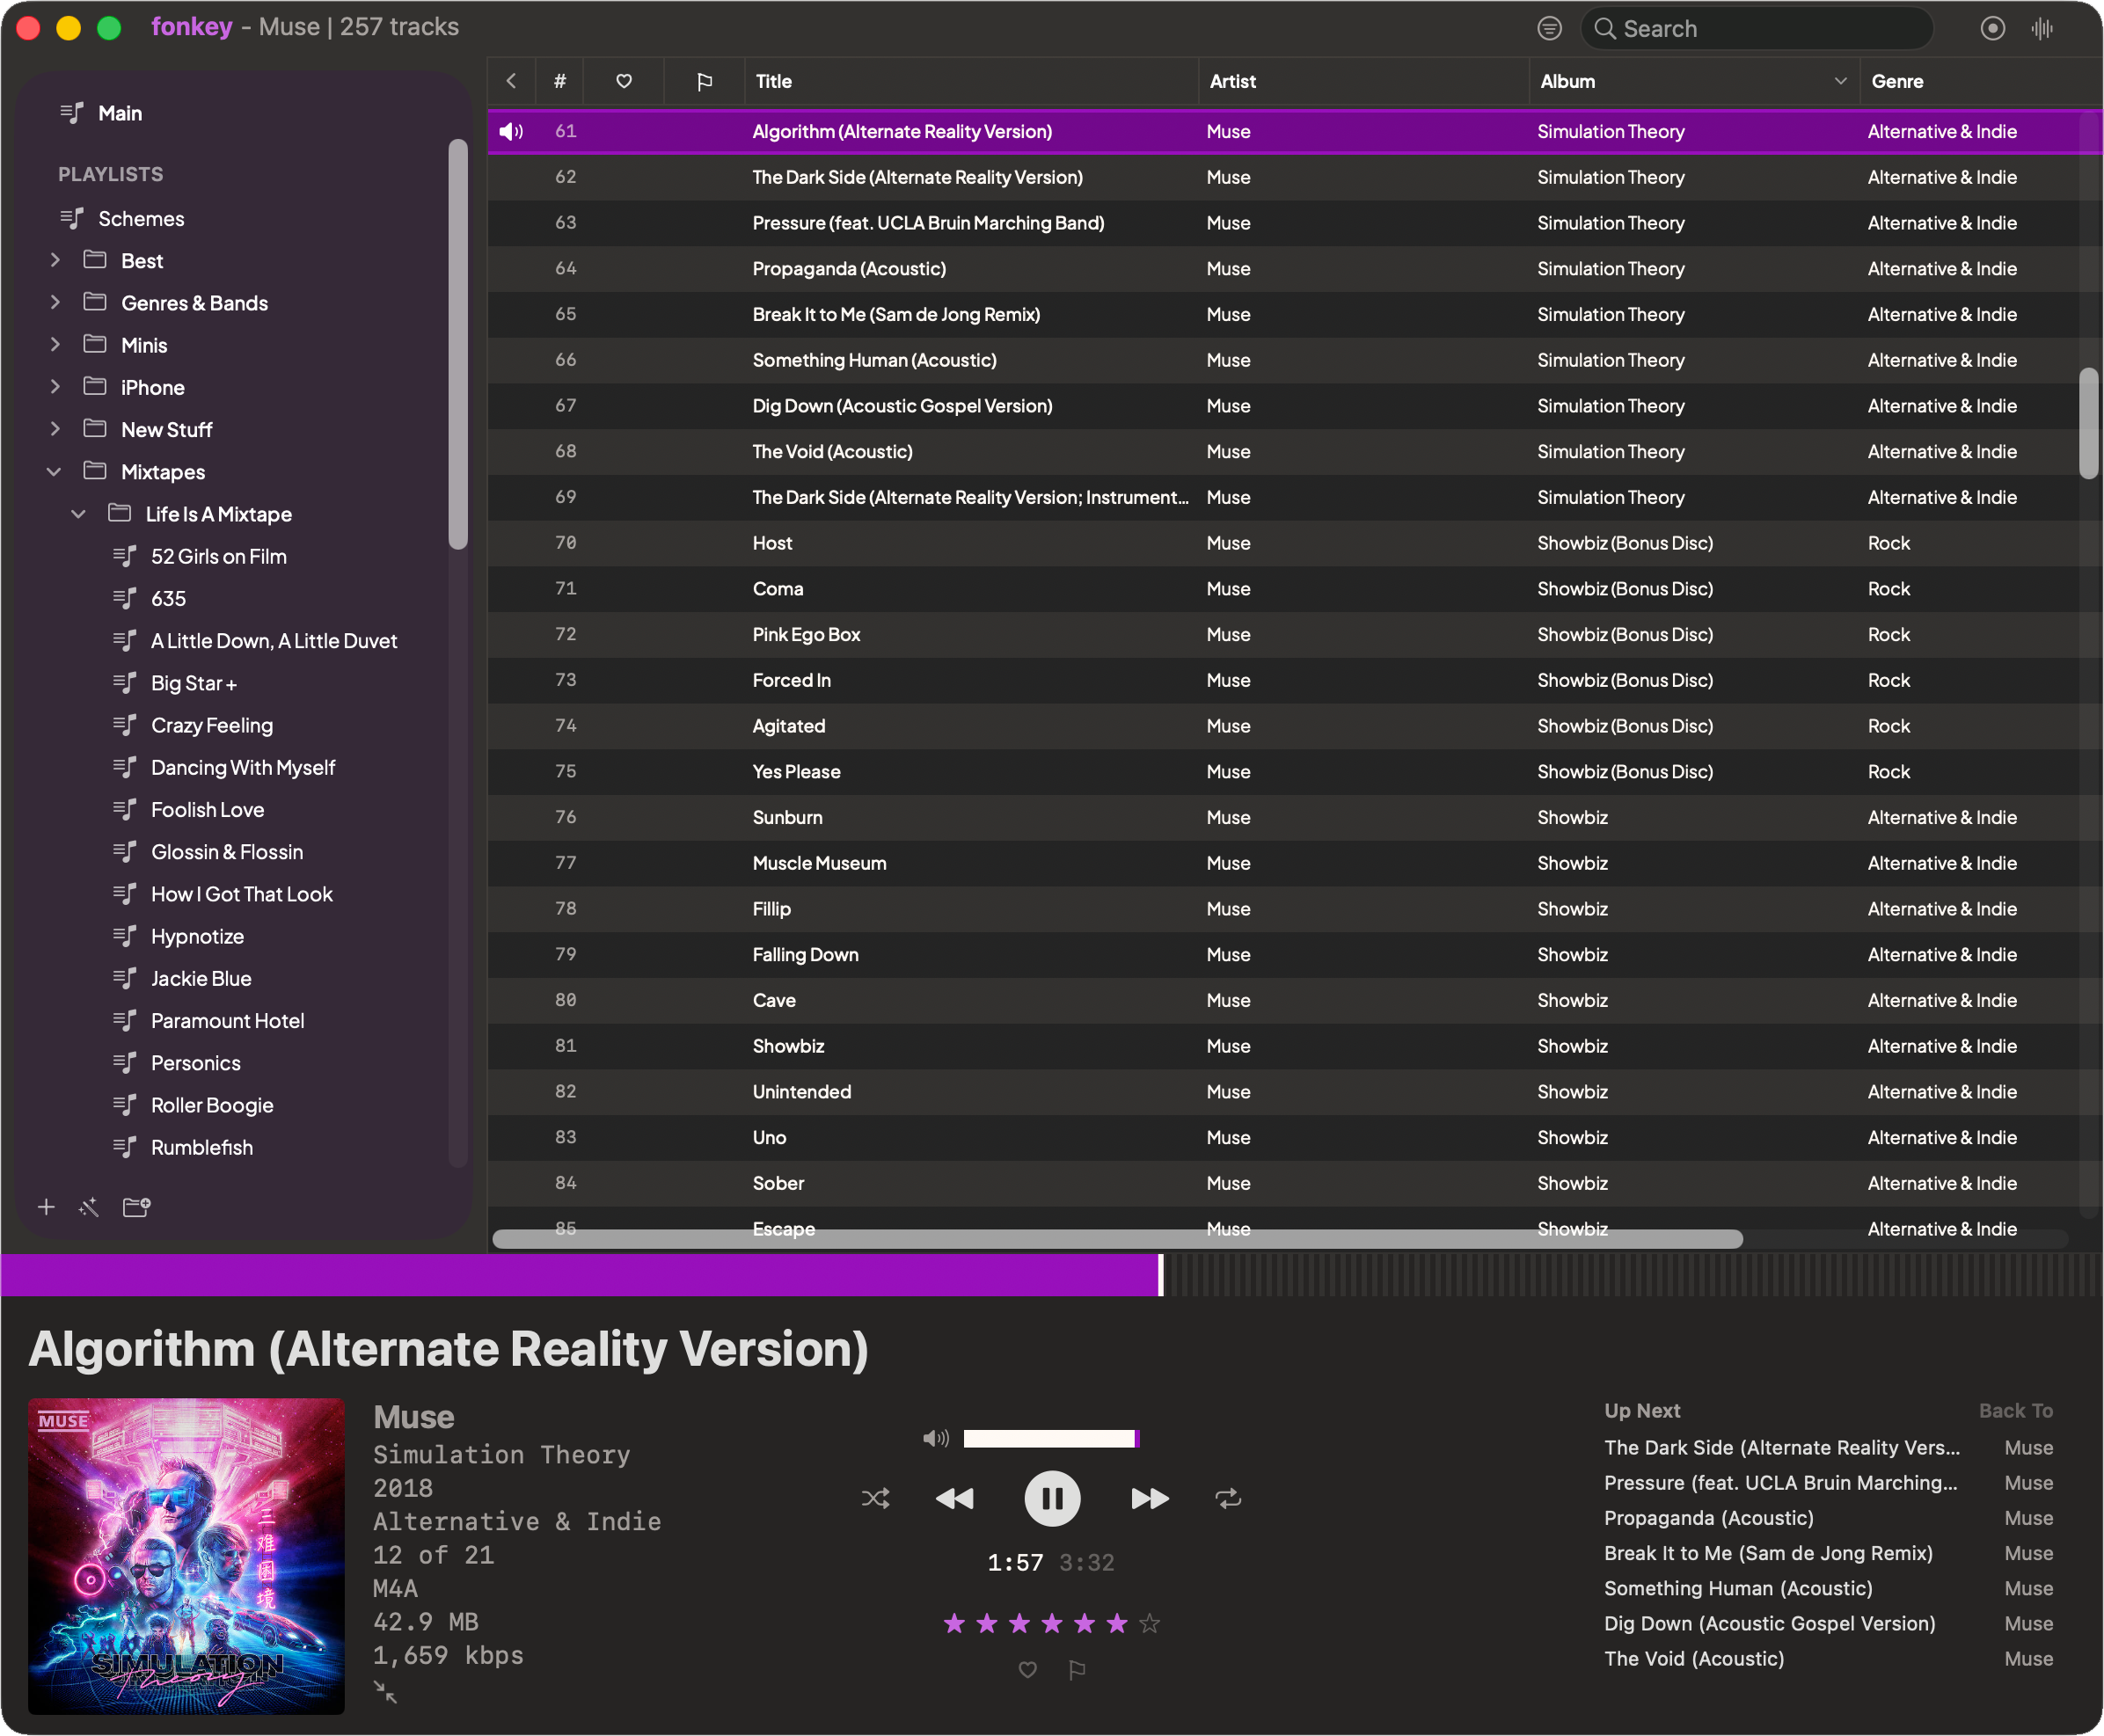
Task: Expand the Minis folder
Action: (55, 344)
